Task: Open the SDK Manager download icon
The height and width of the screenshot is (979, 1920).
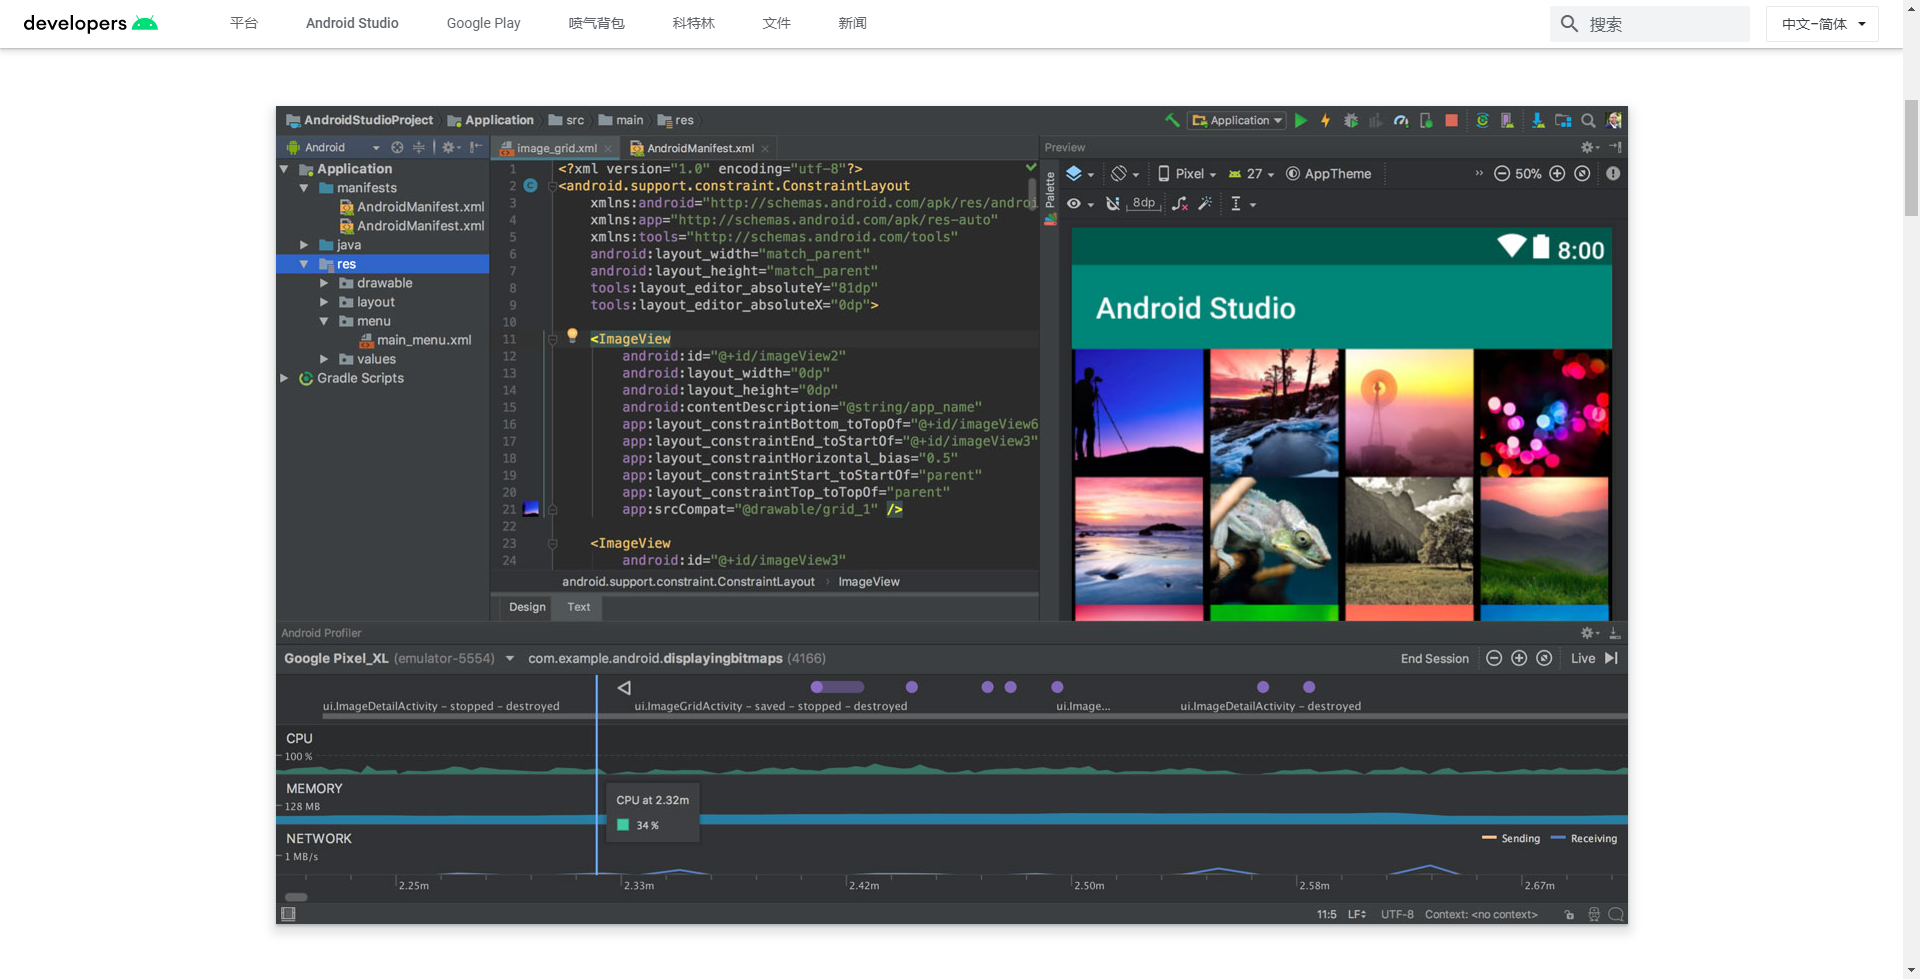Action: coord(1538,120)
